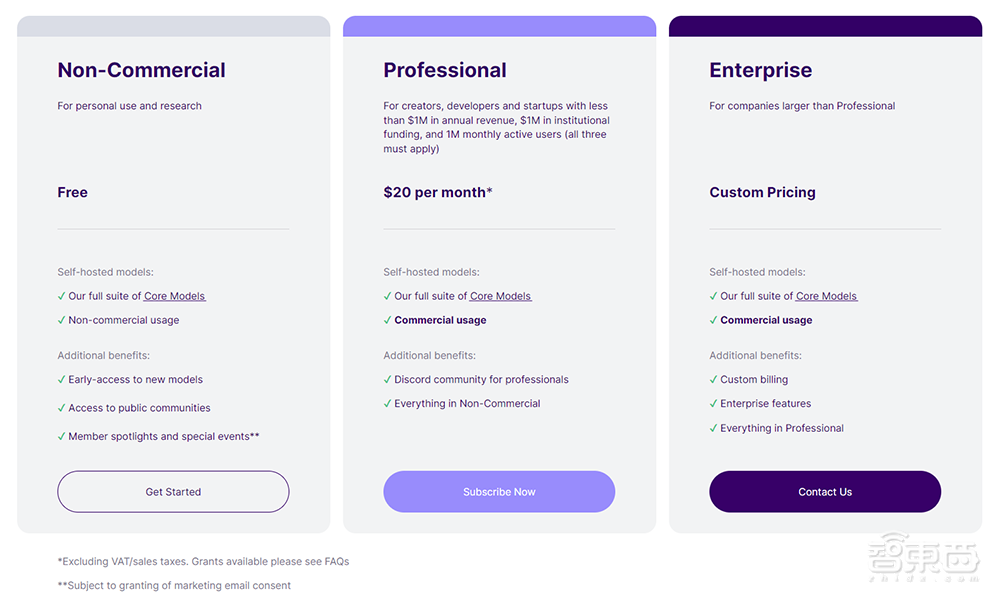This screenshot has height=601, width=1000.
Task: Click the $20 per month price text
Action: coord(437,192)
